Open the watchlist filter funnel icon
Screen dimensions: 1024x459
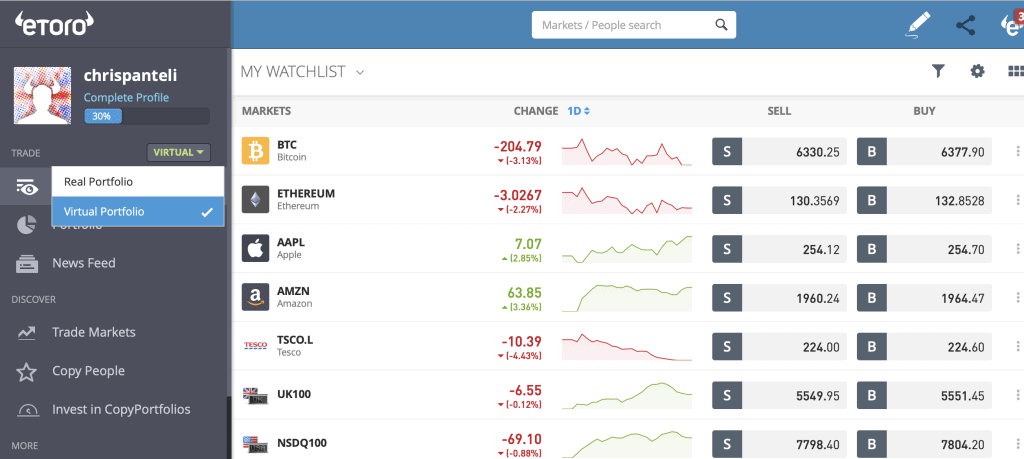(938, 71)
